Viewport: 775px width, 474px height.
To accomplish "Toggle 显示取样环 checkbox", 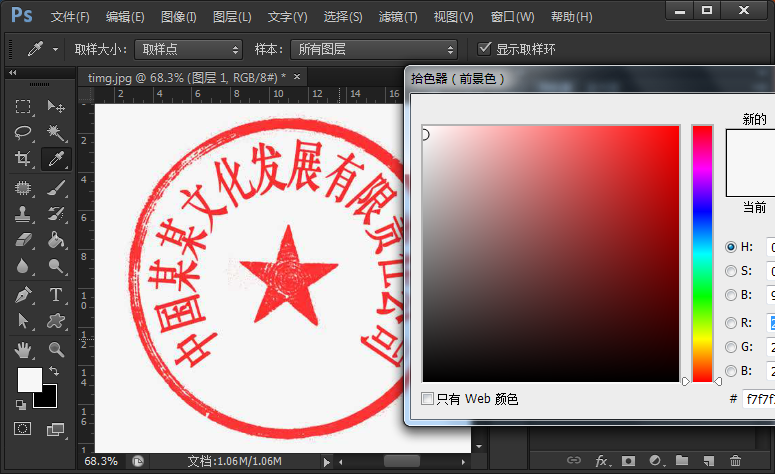I will point(484,48).
